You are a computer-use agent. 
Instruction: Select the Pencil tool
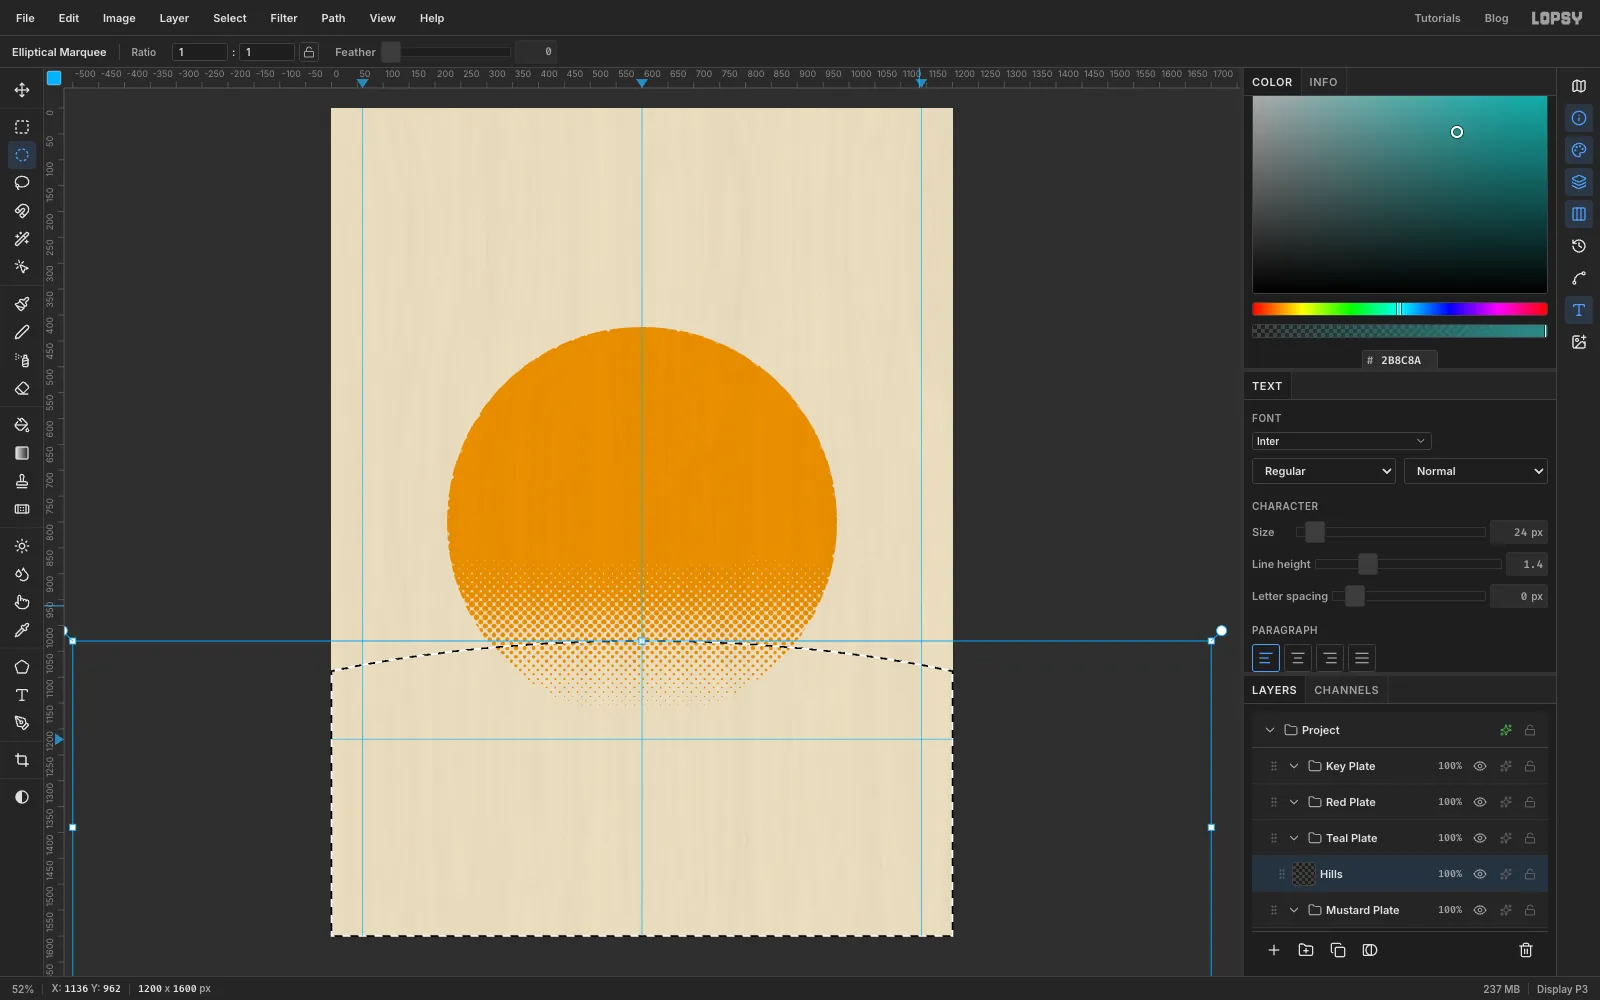[x=22, y=332]
